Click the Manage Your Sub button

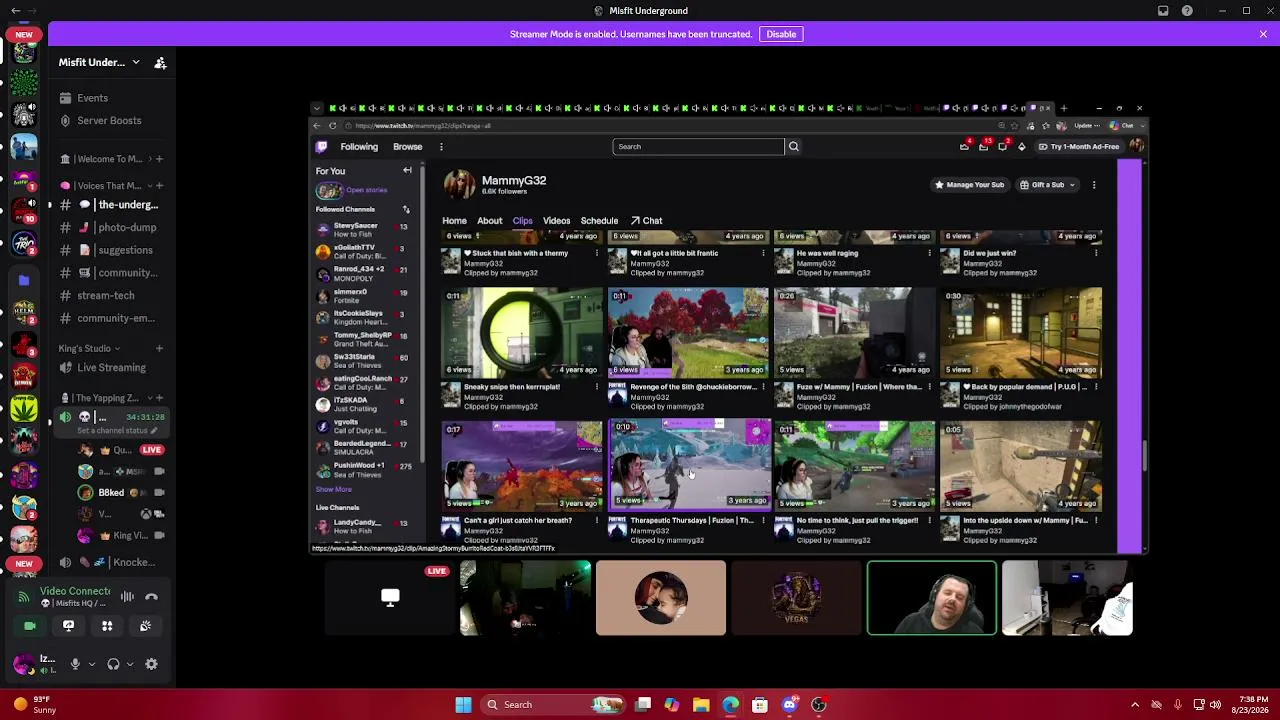(969, 185)
